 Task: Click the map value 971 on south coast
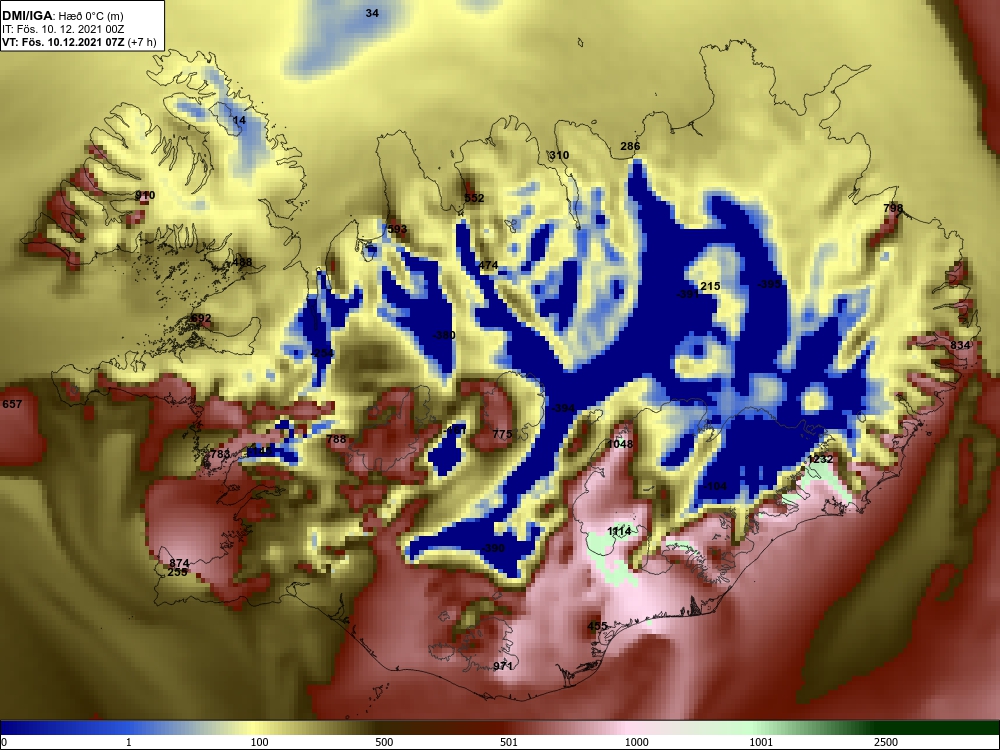[x=503, y=666]
